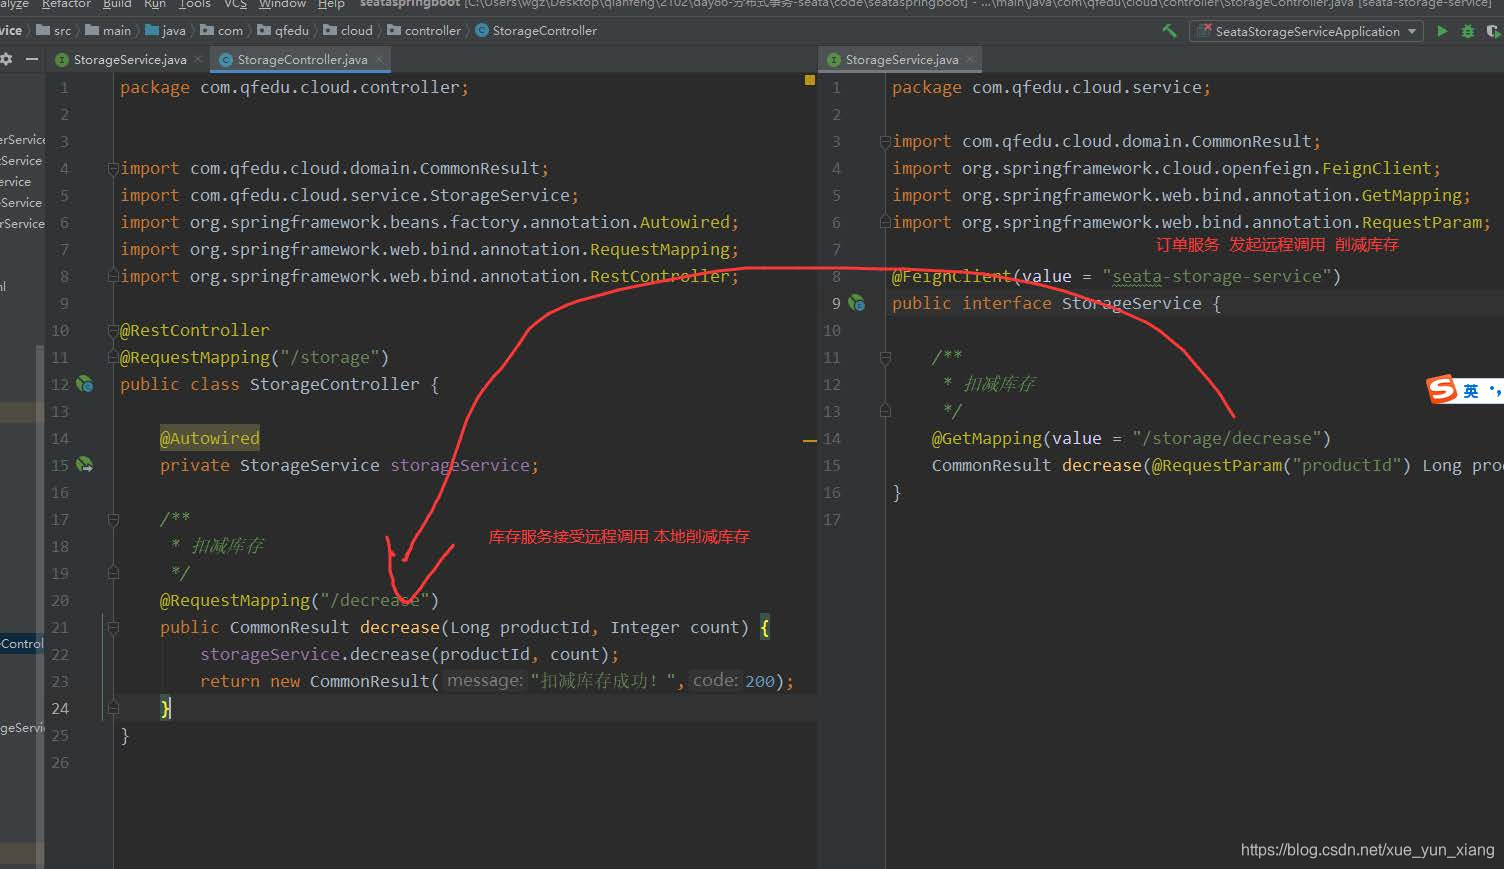Open the Build menu

(x=117, y=4)
